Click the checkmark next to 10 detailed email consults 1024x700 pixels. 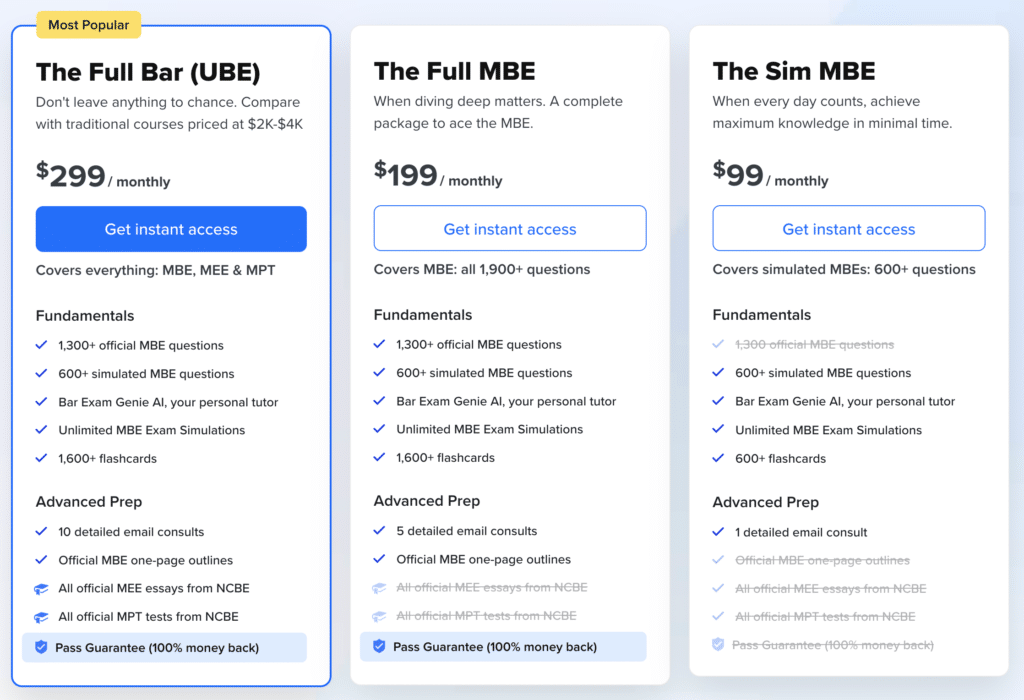[x=41, y=532]
